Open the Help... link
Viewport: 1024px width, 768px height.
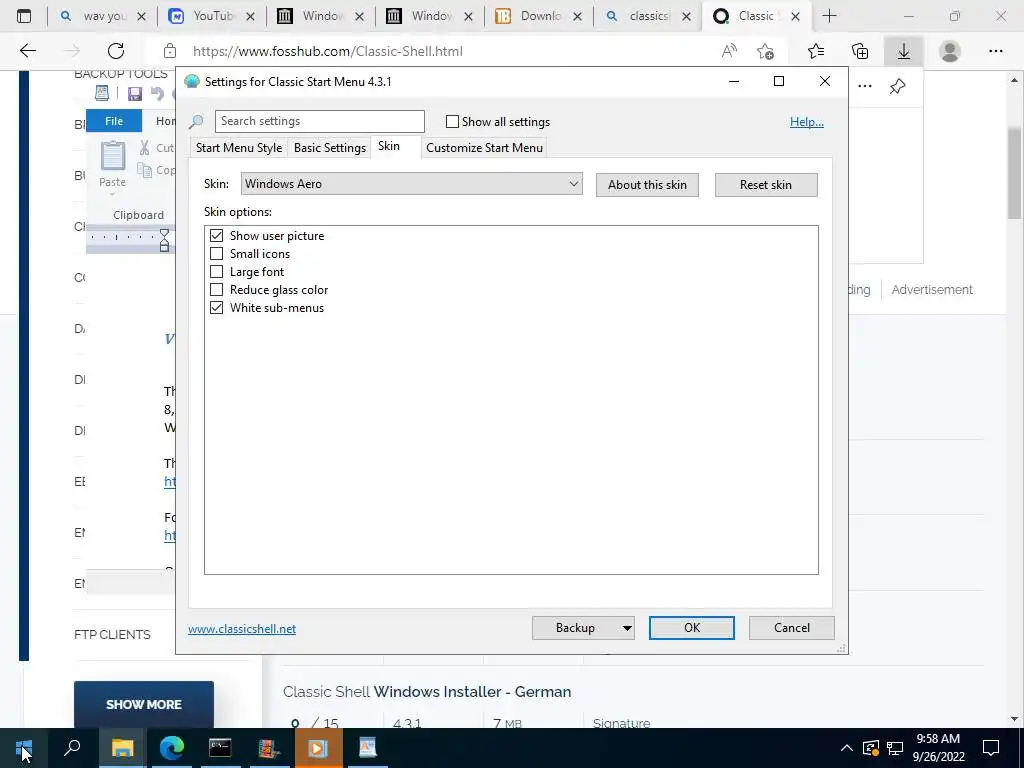coord(807,122)
